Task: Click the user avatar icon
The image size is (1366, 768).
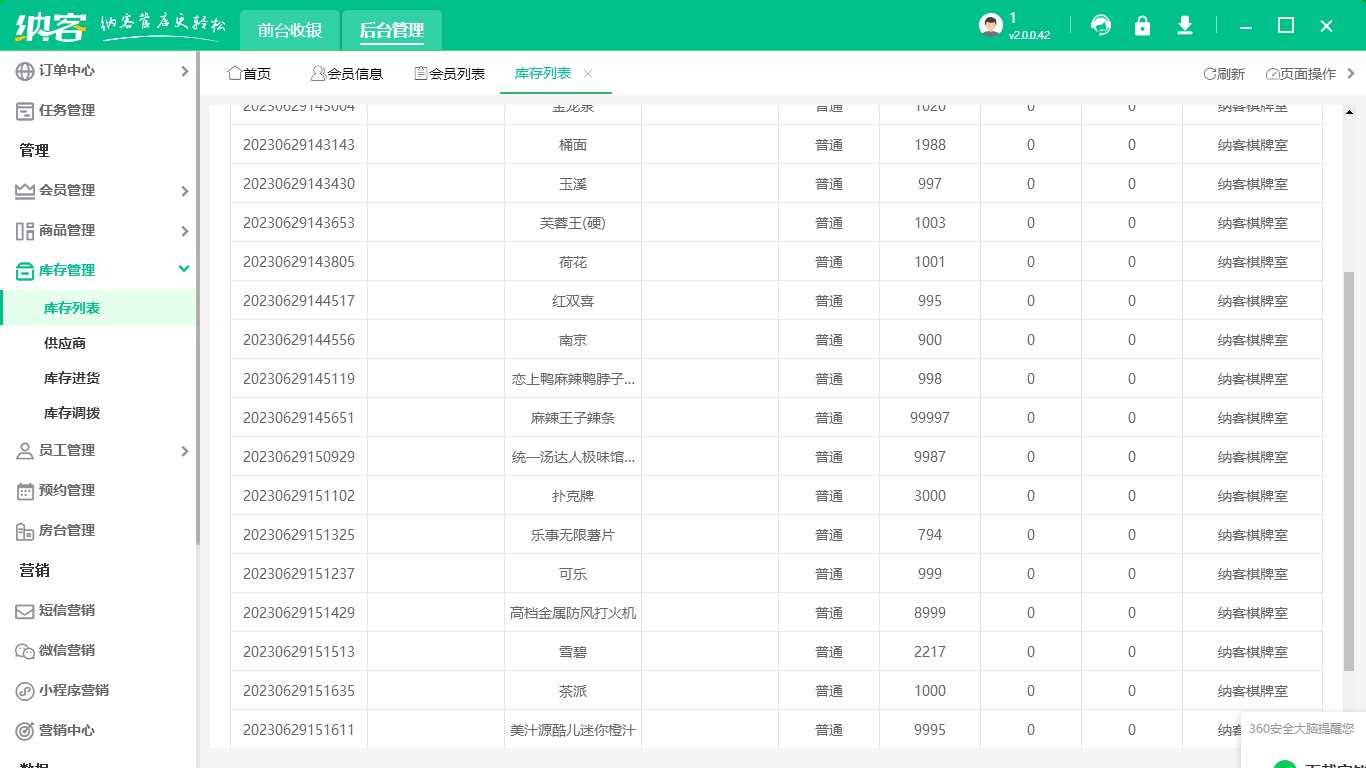Action: point(990,26)
